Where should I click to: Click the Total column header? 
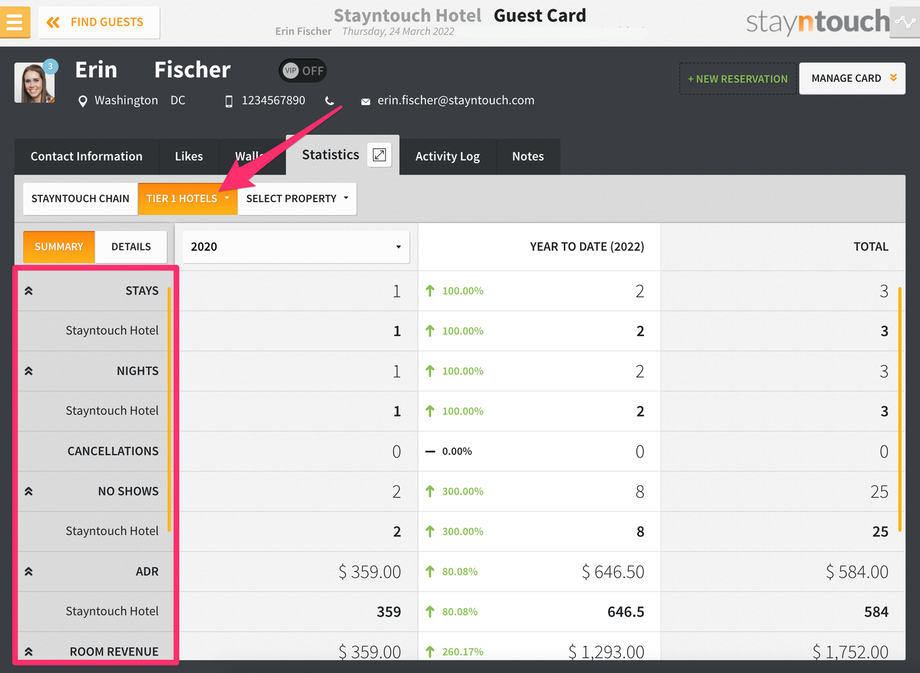point(871,246)
